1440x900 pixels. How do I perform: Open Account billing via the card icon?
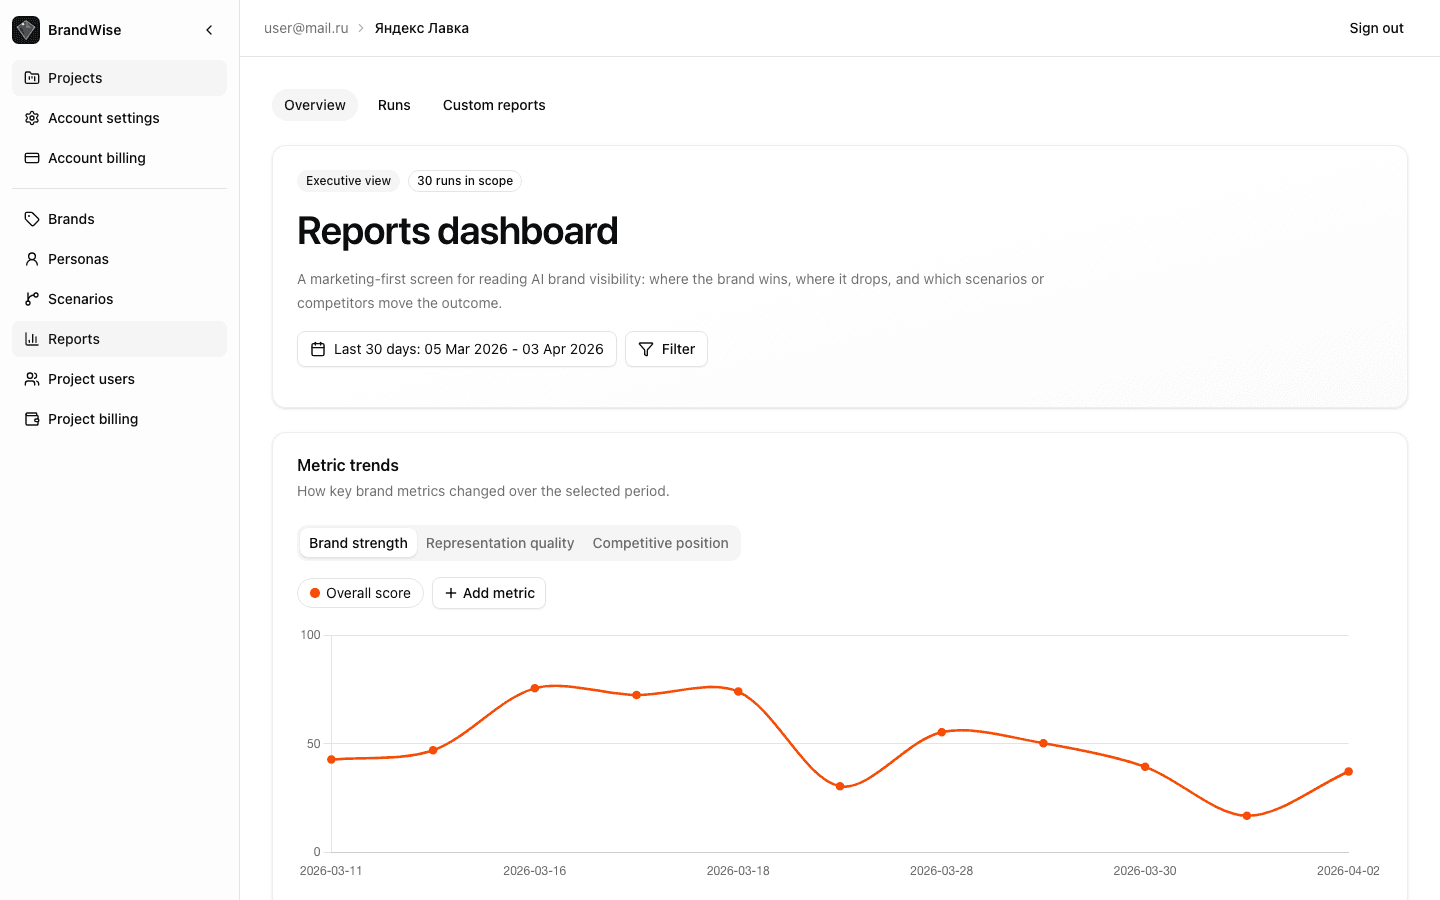coord(33,158)
